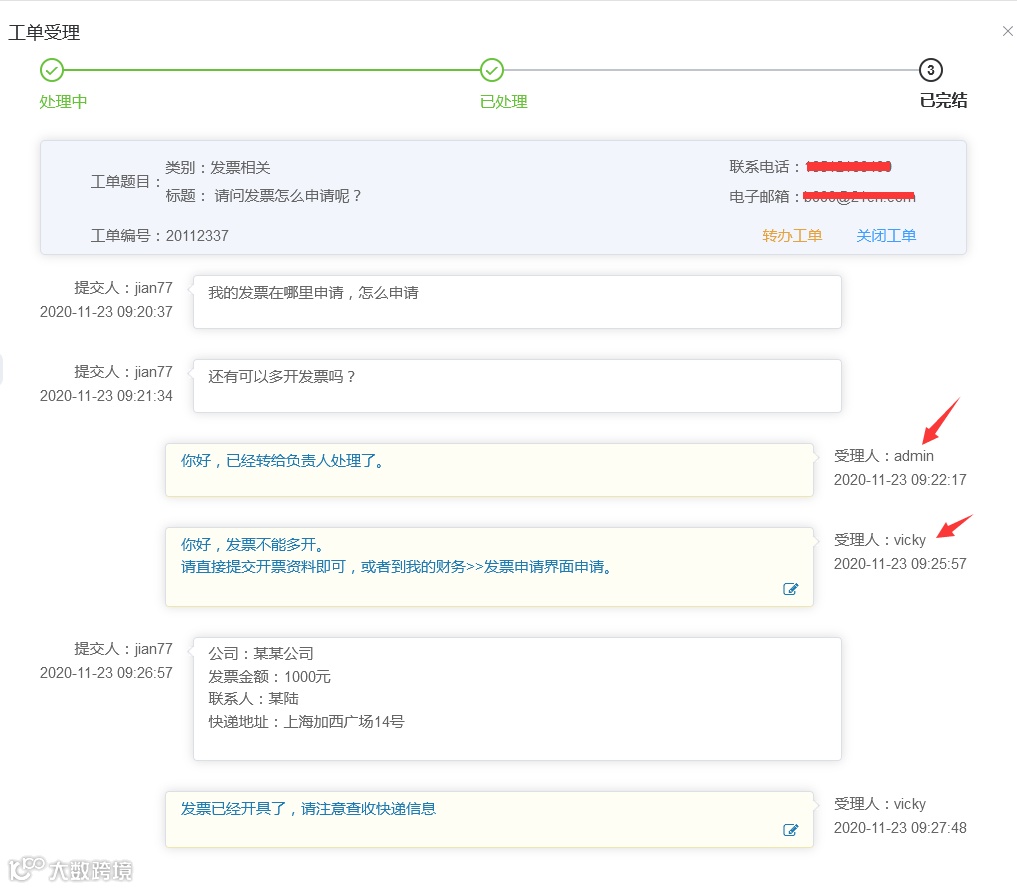Click 公司：某某公司 line
This screenshot has width=1017, height=889.
[261, 654]
